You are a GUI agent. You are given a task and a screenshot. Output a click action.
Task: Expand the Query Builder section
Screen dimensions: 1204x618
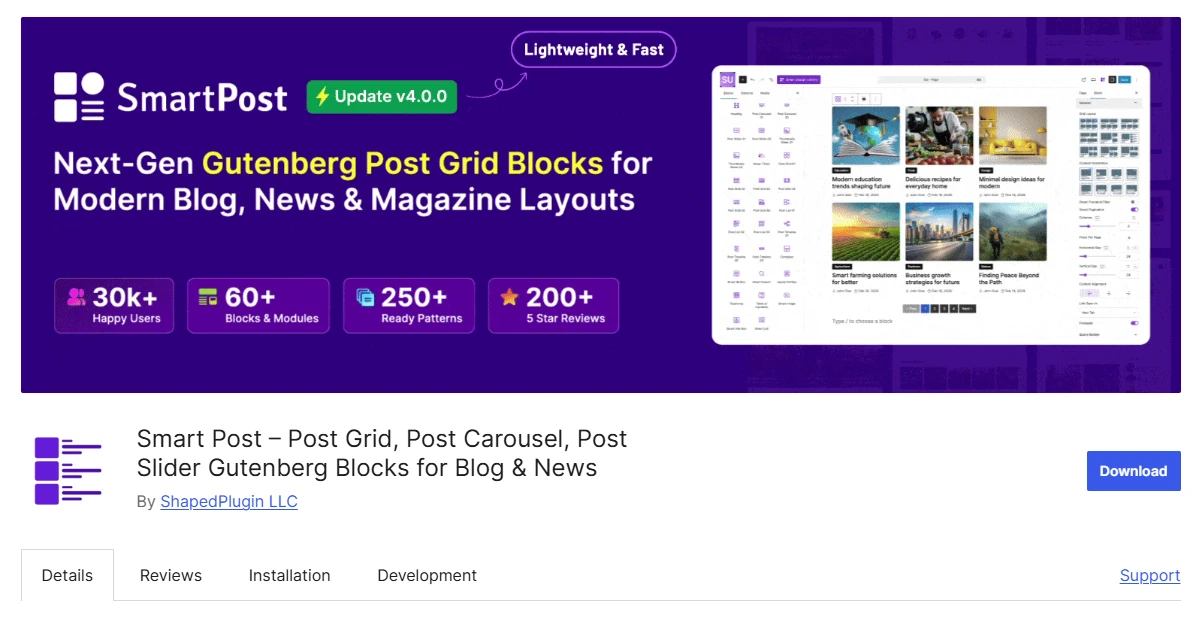click(x=1109, y=334)
